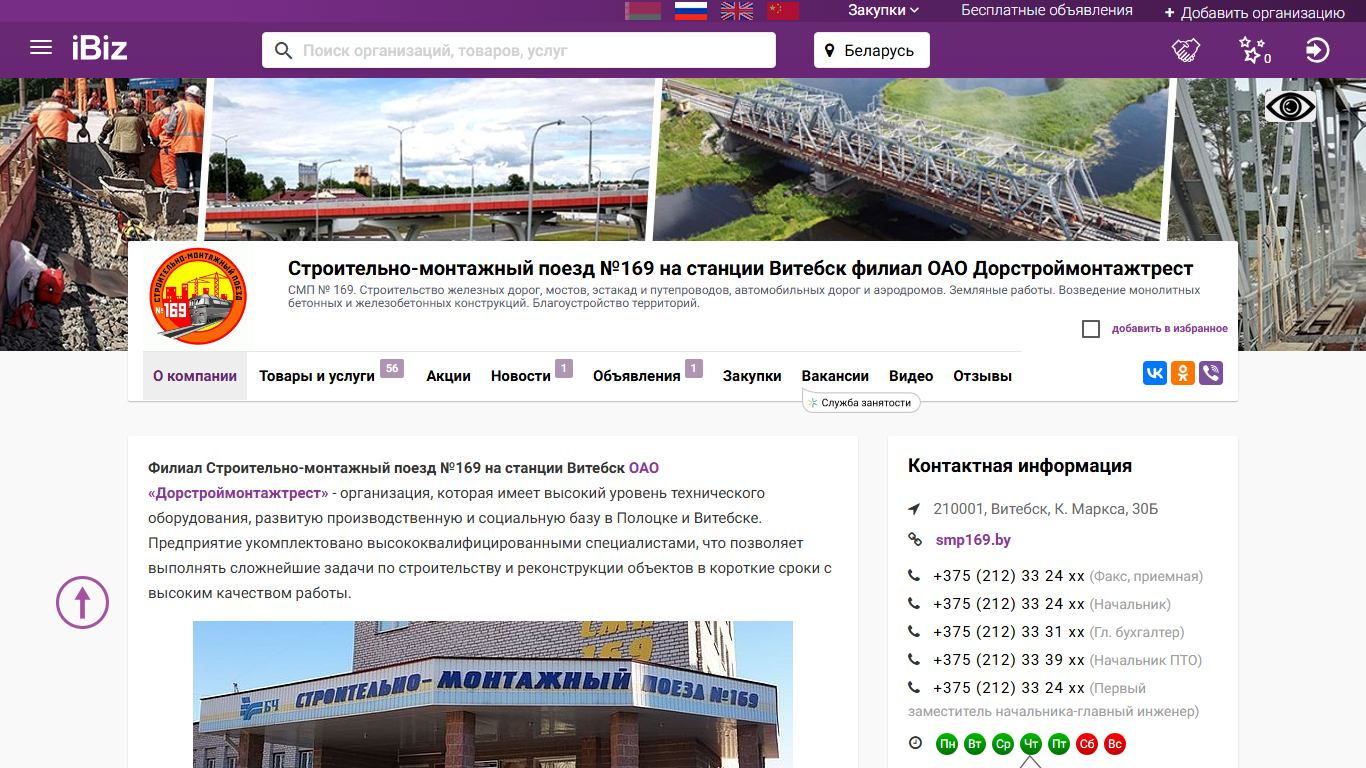Viewport: 1366px width, 768px height.
Task: Check the добавить в избранное checkbox
Action: pyautogui.click(x=1091, y=329)
